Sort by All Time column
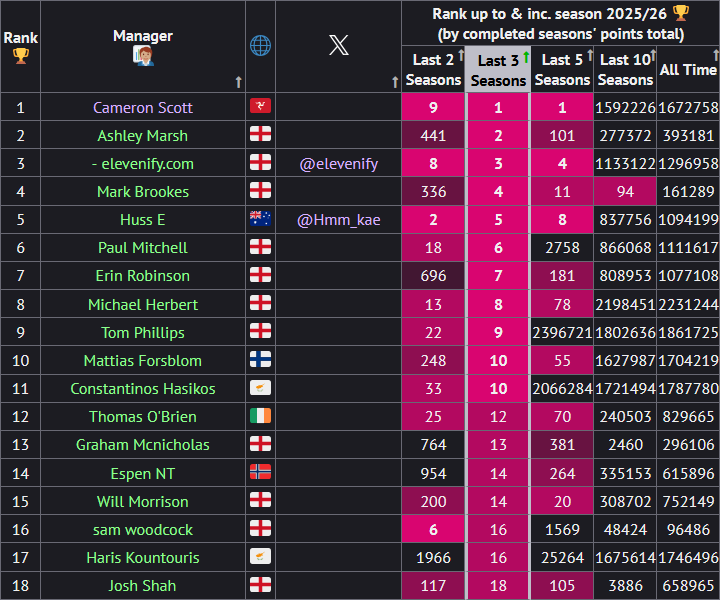Screen dimensions: 720x600 click(716, 56)
